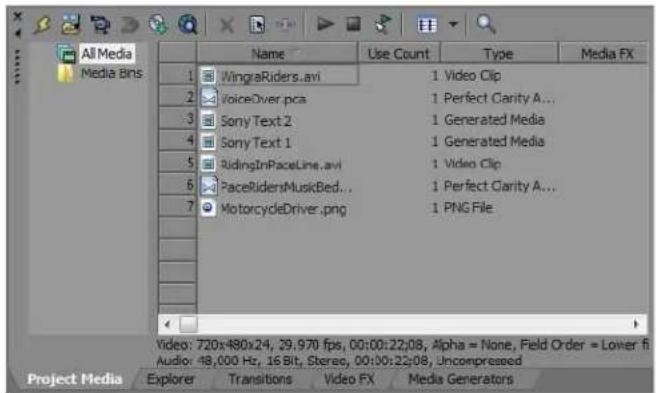Screen dimensions: 656x393
Task: Click the Audio 48,000 Hz info line
Action: click(339, 360)
